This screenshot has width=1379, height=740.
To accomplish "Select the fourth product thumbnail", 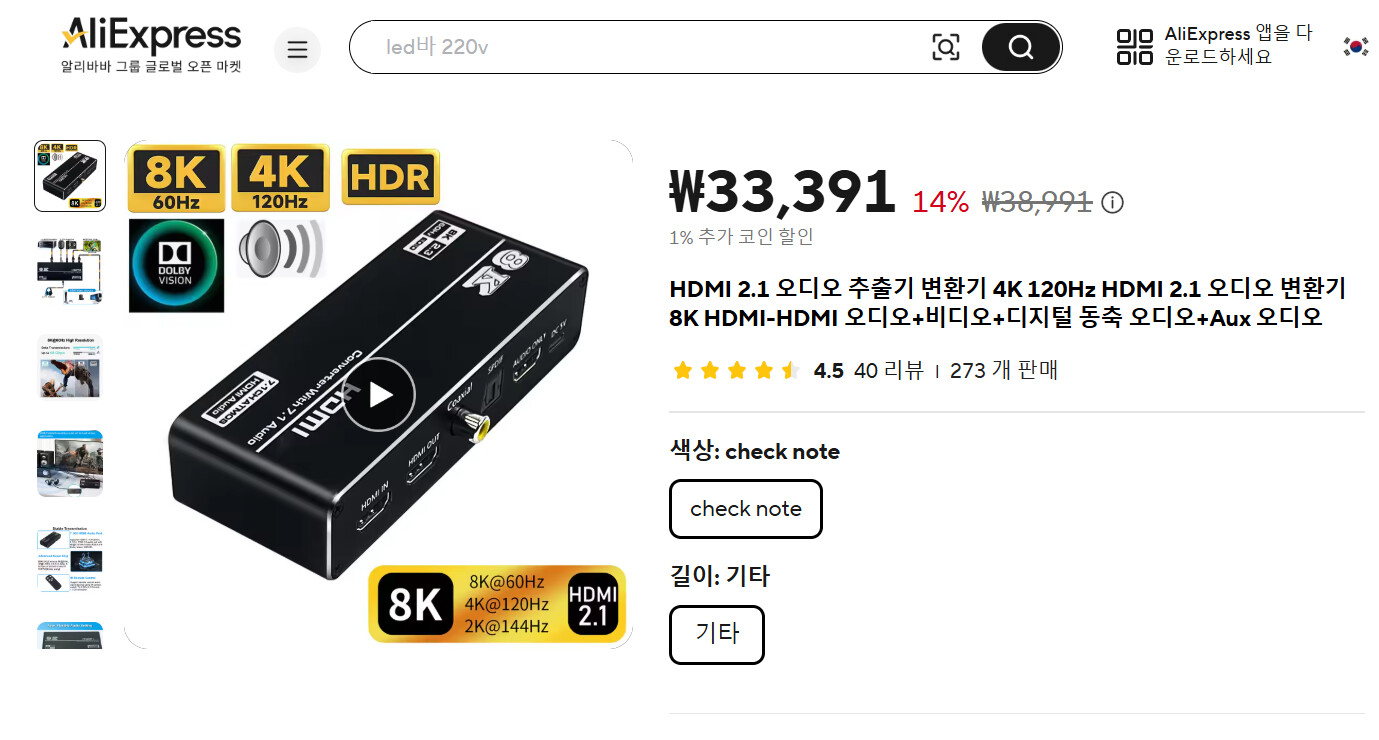I will [x=70, y=464].
